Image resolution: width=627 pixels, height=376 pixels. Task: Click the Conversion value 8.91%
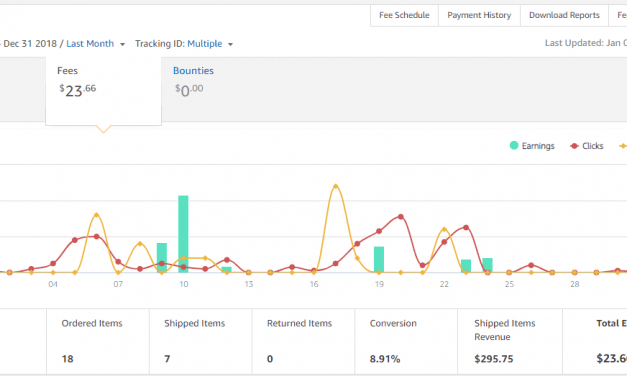click(385, 359)
